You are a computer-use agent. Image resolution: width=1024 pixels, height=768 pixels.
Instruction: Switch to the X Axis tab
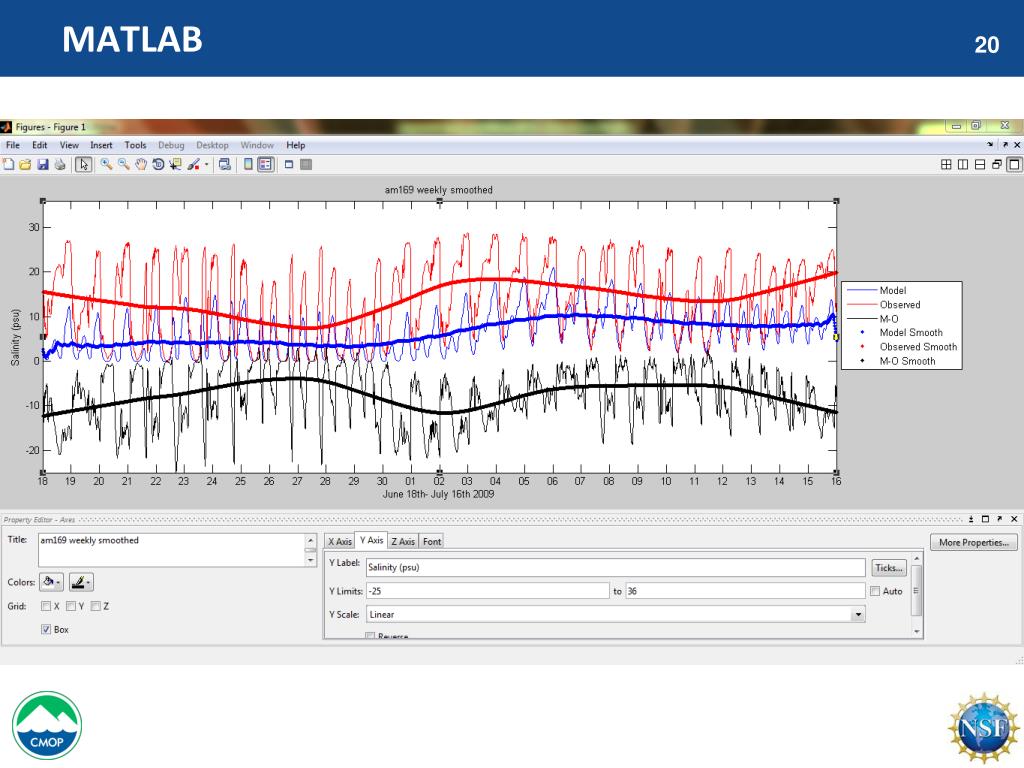pos(340,541)
